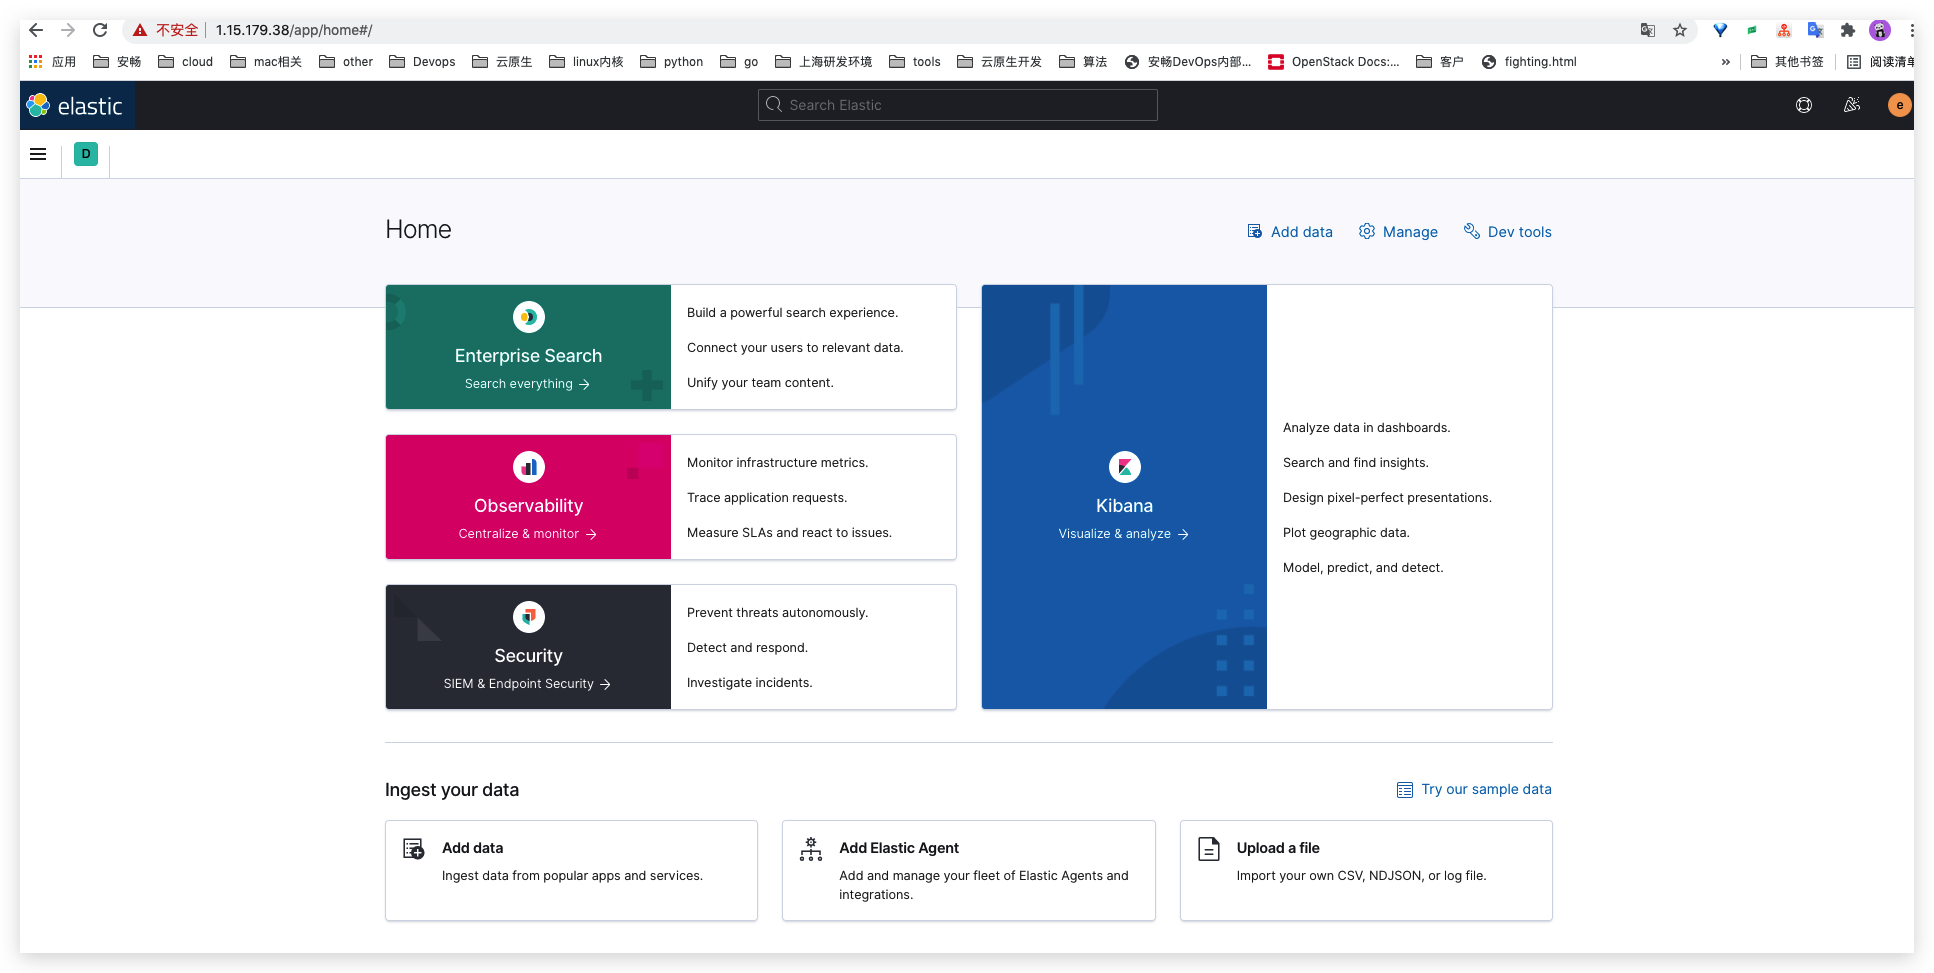The width and height of the screenshot is (1934, 973).
Task: Click the Search Elastic field
Action: point(957,105)
